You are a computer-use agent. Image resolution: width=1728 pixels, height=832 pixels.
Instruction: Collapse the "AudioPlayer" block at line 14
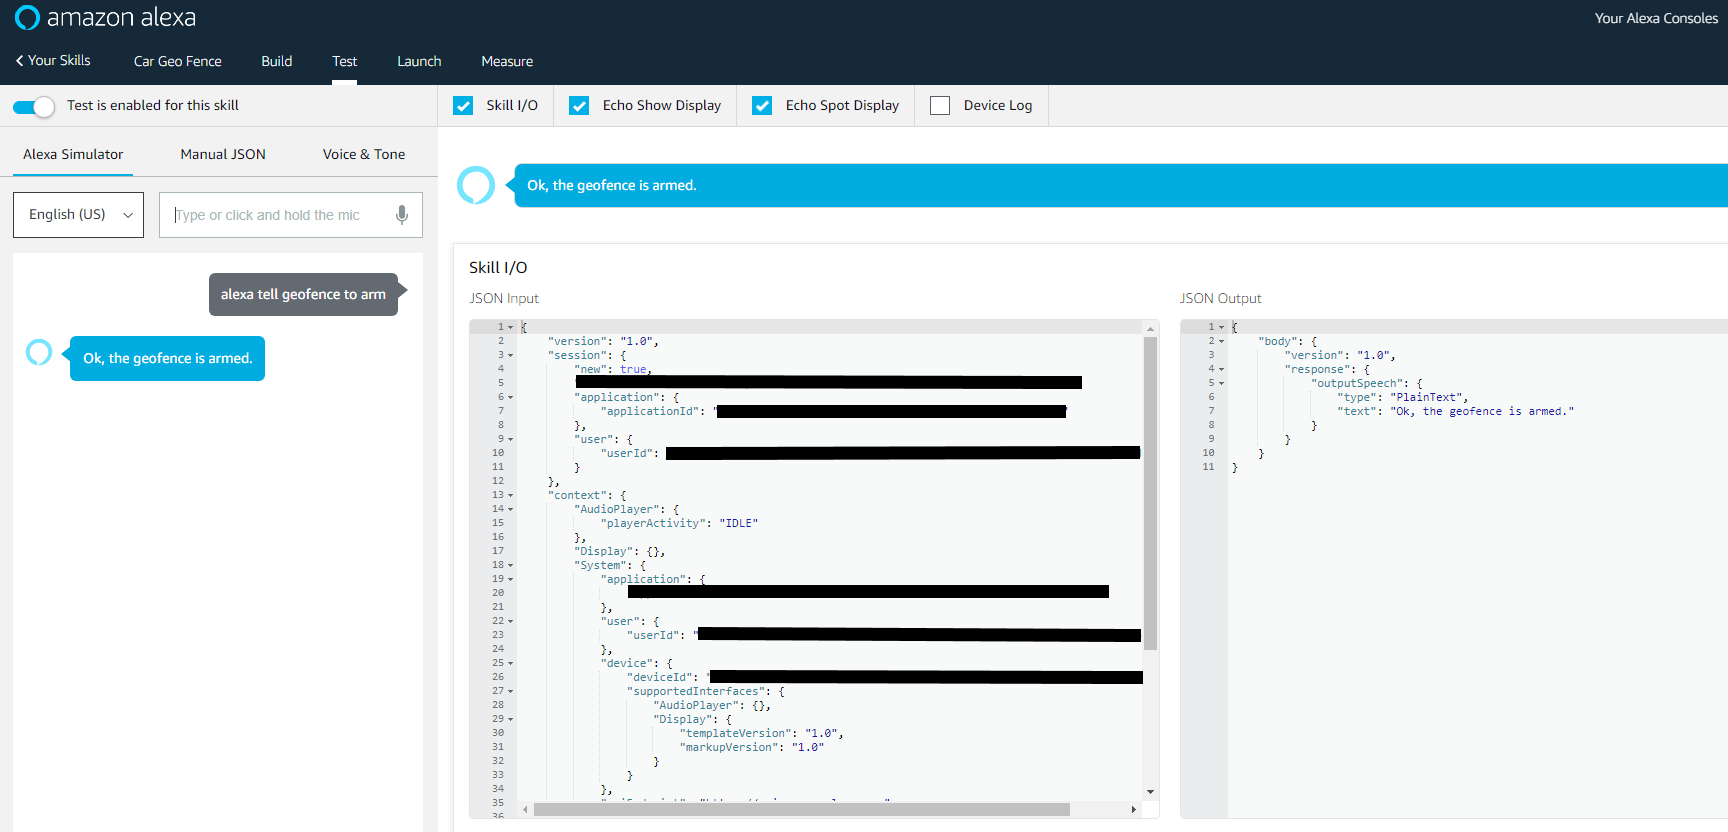click(510, 509)
